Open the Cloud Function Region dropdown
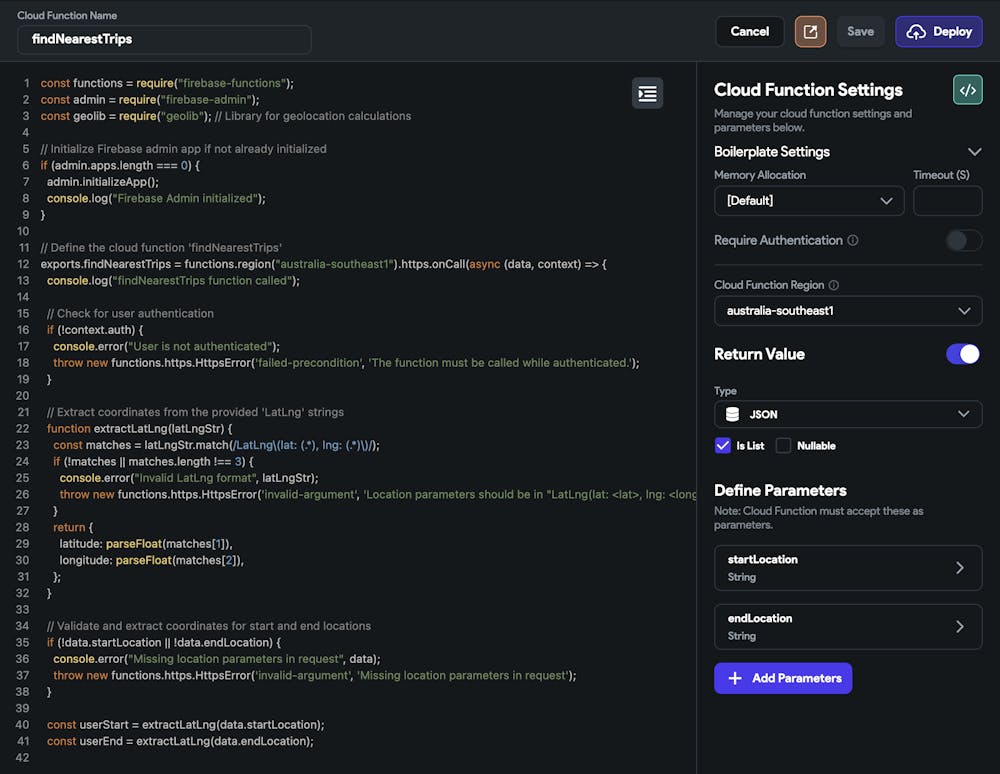Image resolution: width=1000 pixels, height=774 pixels. tap(848, 311)
